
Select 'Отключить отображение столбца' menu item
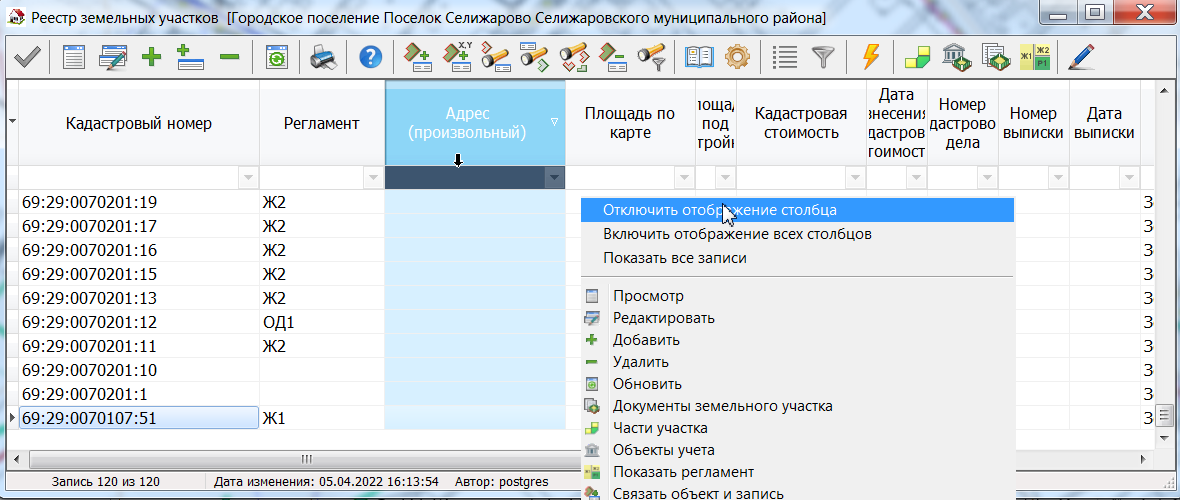pos(720,211)
